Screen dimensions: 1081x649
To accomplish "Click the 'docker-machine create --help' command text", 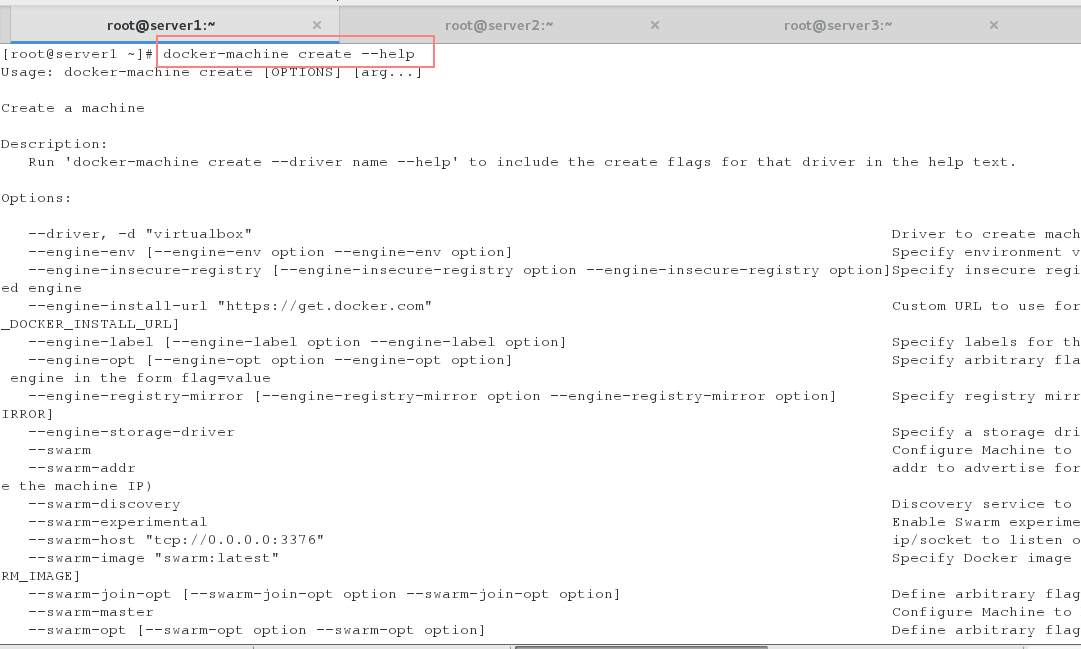I will pos(289,54).
